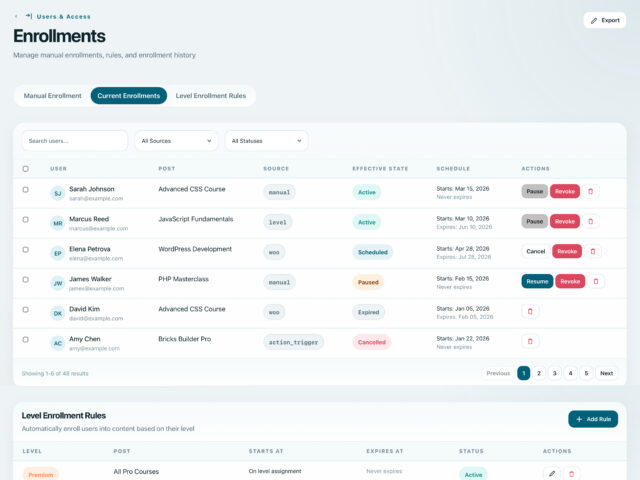The width and height of the screenshot is (640, 480).
Task: Click the EP avatar for Elena Petrova
Action: pos(58,253)
